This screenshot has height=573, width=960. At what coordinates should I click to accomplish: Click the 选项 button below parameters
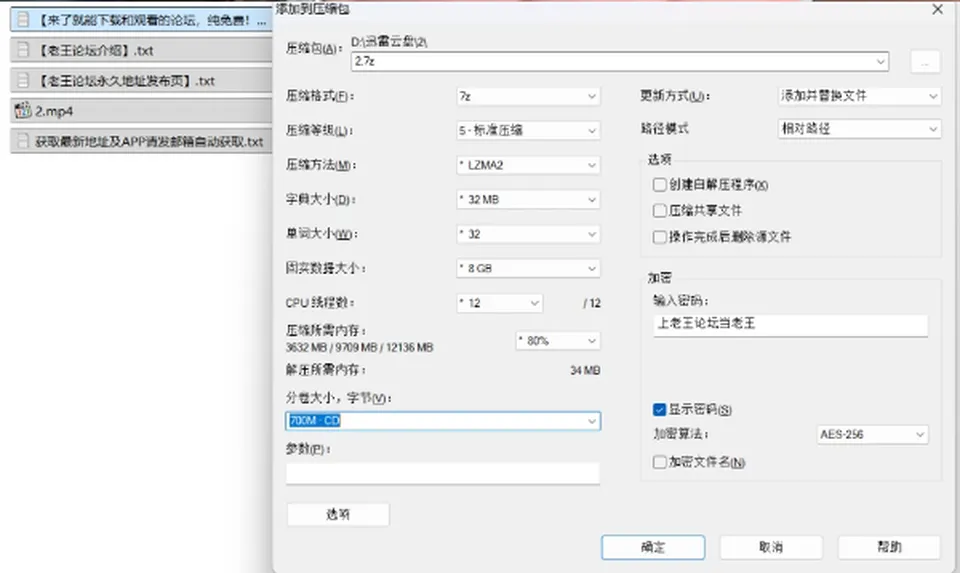[338, 514]
